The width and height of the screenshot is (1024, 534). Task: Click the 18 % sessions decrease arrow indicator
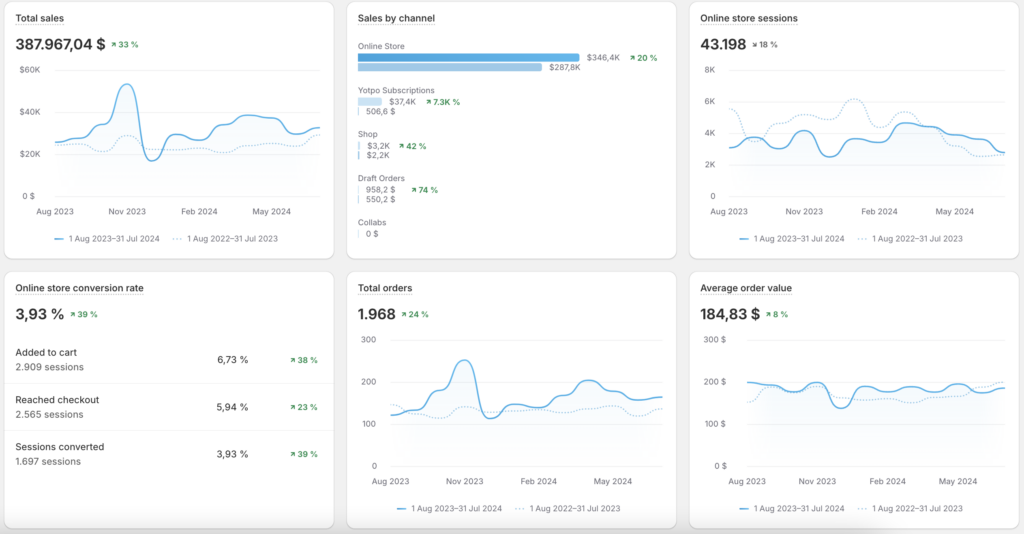[x=754, y=45]
